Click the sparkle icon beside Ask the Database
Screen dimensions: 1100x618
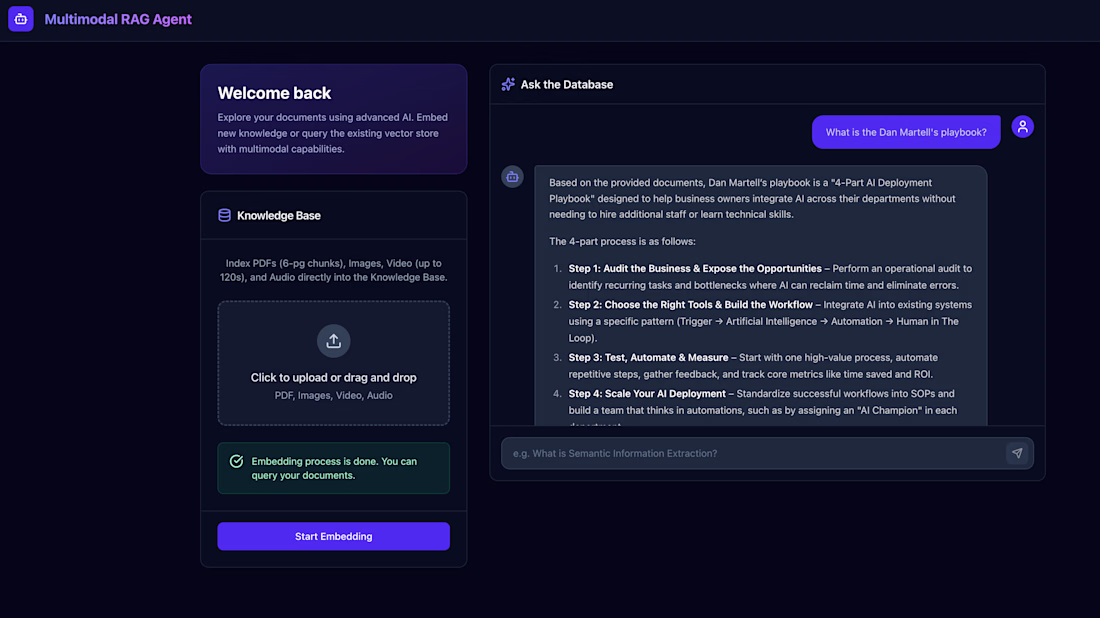[x=508, y=84]
